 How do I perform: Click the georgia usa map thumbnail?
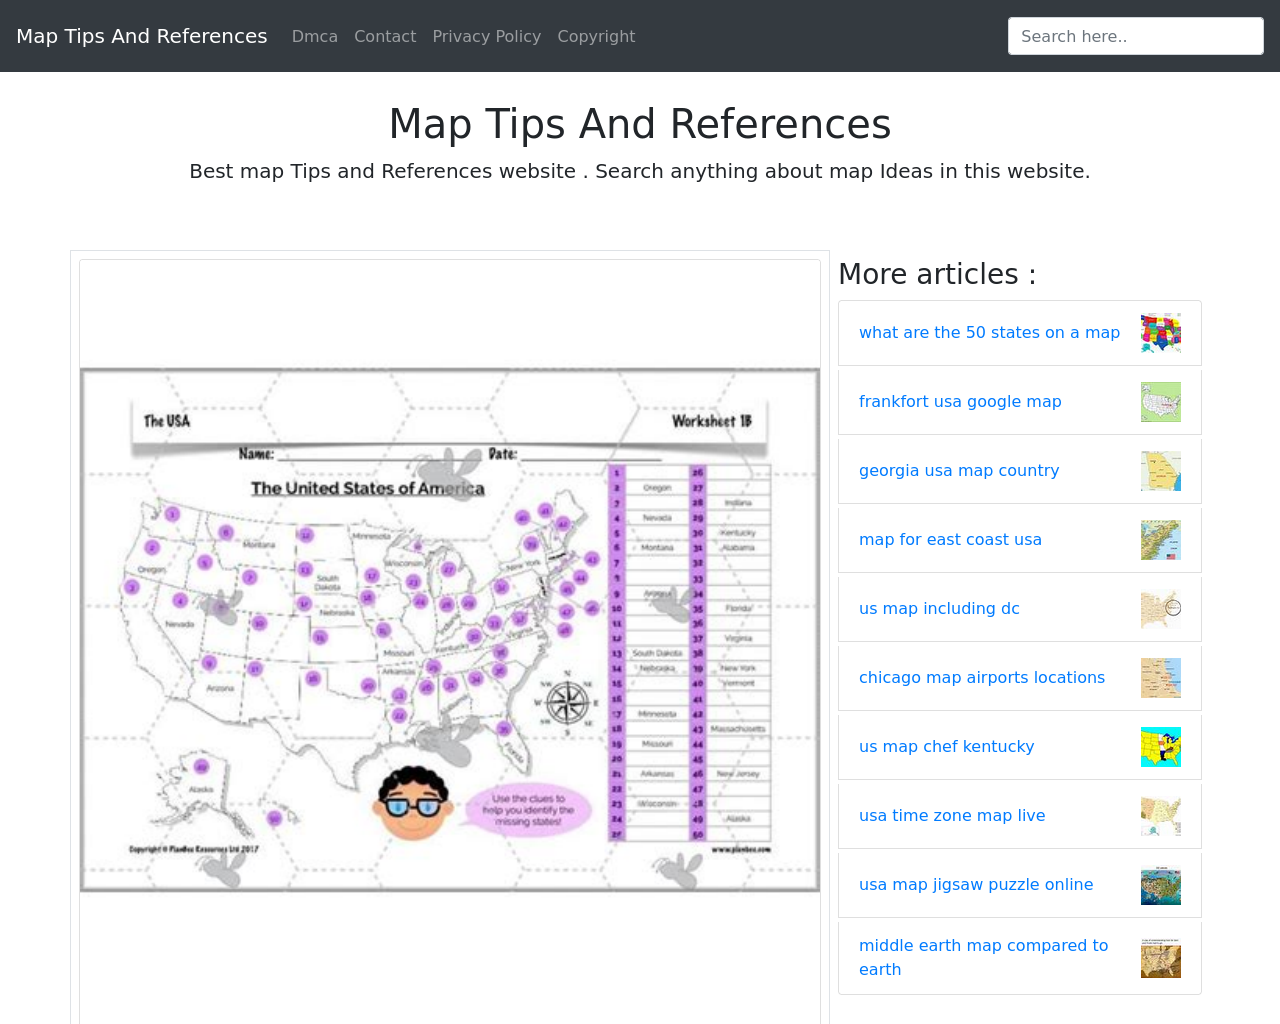coord(1161,471)
